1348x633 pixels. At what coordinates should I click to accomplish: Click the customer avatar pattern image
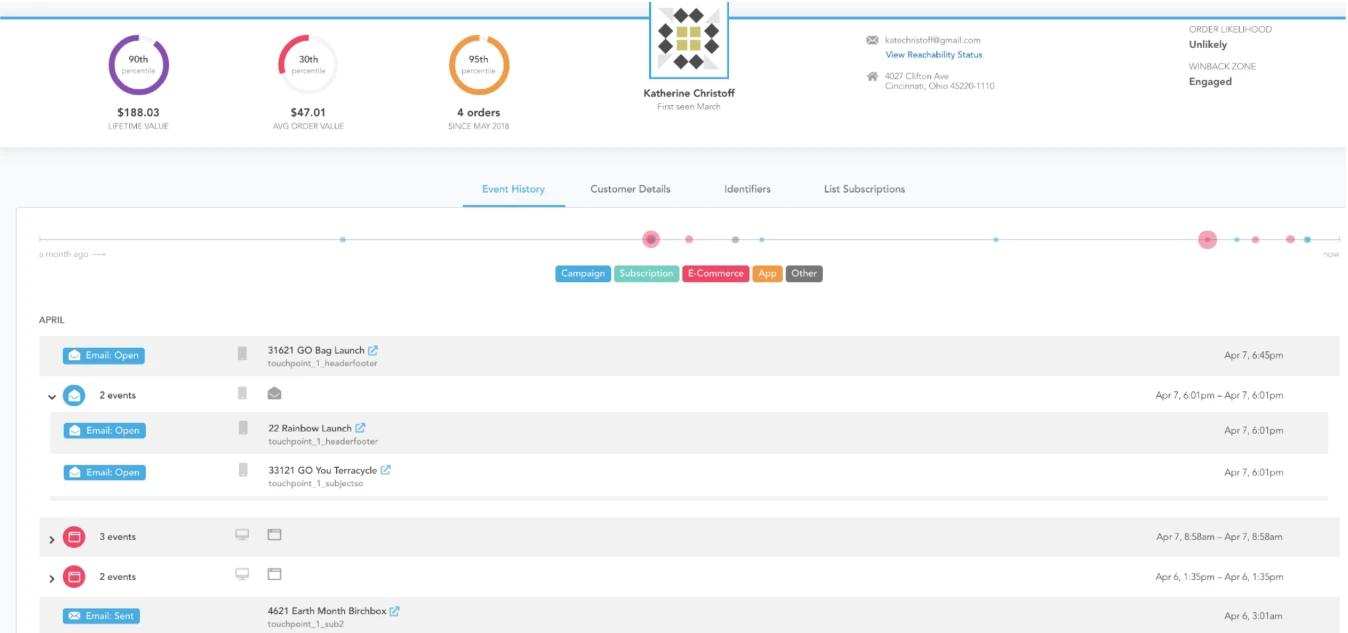[689, 39]
